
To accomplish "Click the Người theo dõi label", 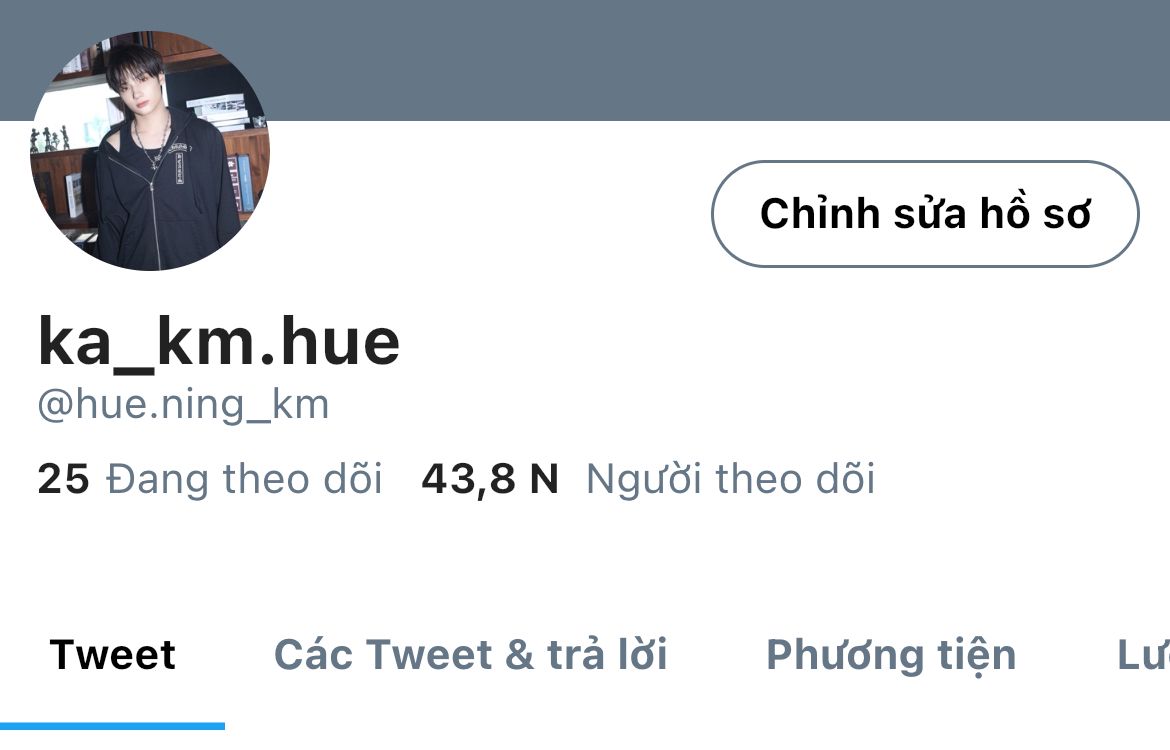I will [x=731, y=478].
